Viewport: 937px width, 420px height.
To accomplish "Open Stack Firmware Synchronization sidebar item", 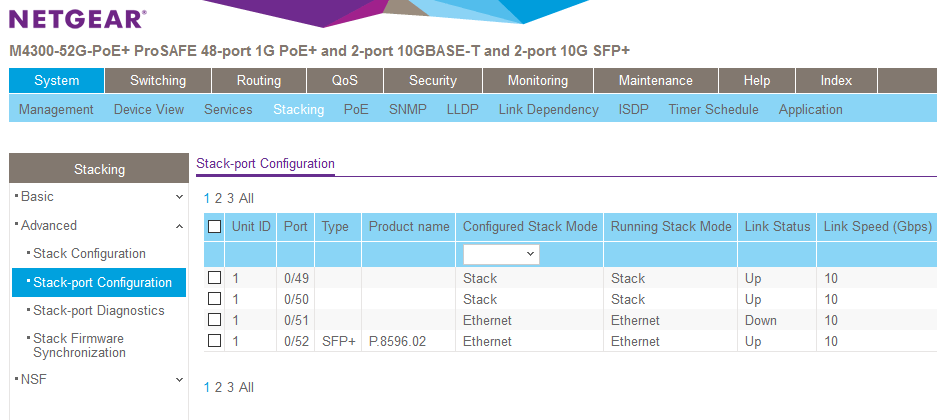I will point(79,345).
